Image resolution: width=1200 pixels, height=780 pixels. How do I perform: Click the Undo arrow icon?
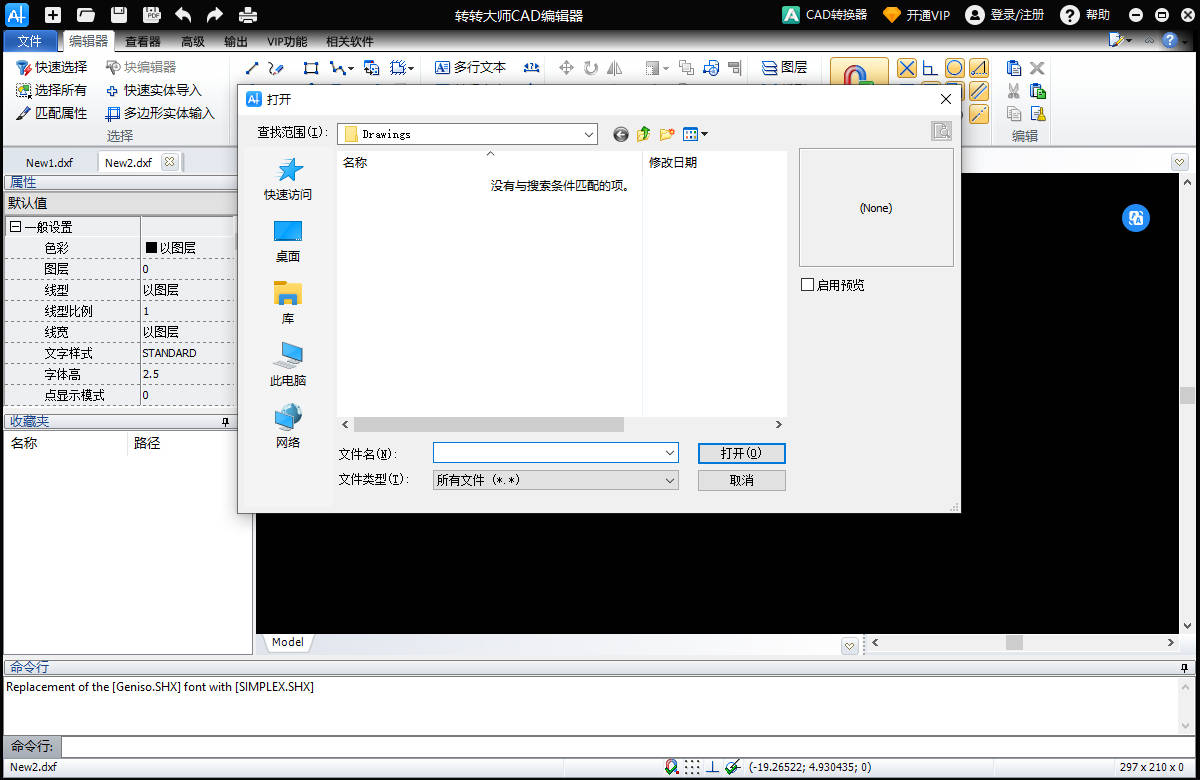[x=183, y=15]
